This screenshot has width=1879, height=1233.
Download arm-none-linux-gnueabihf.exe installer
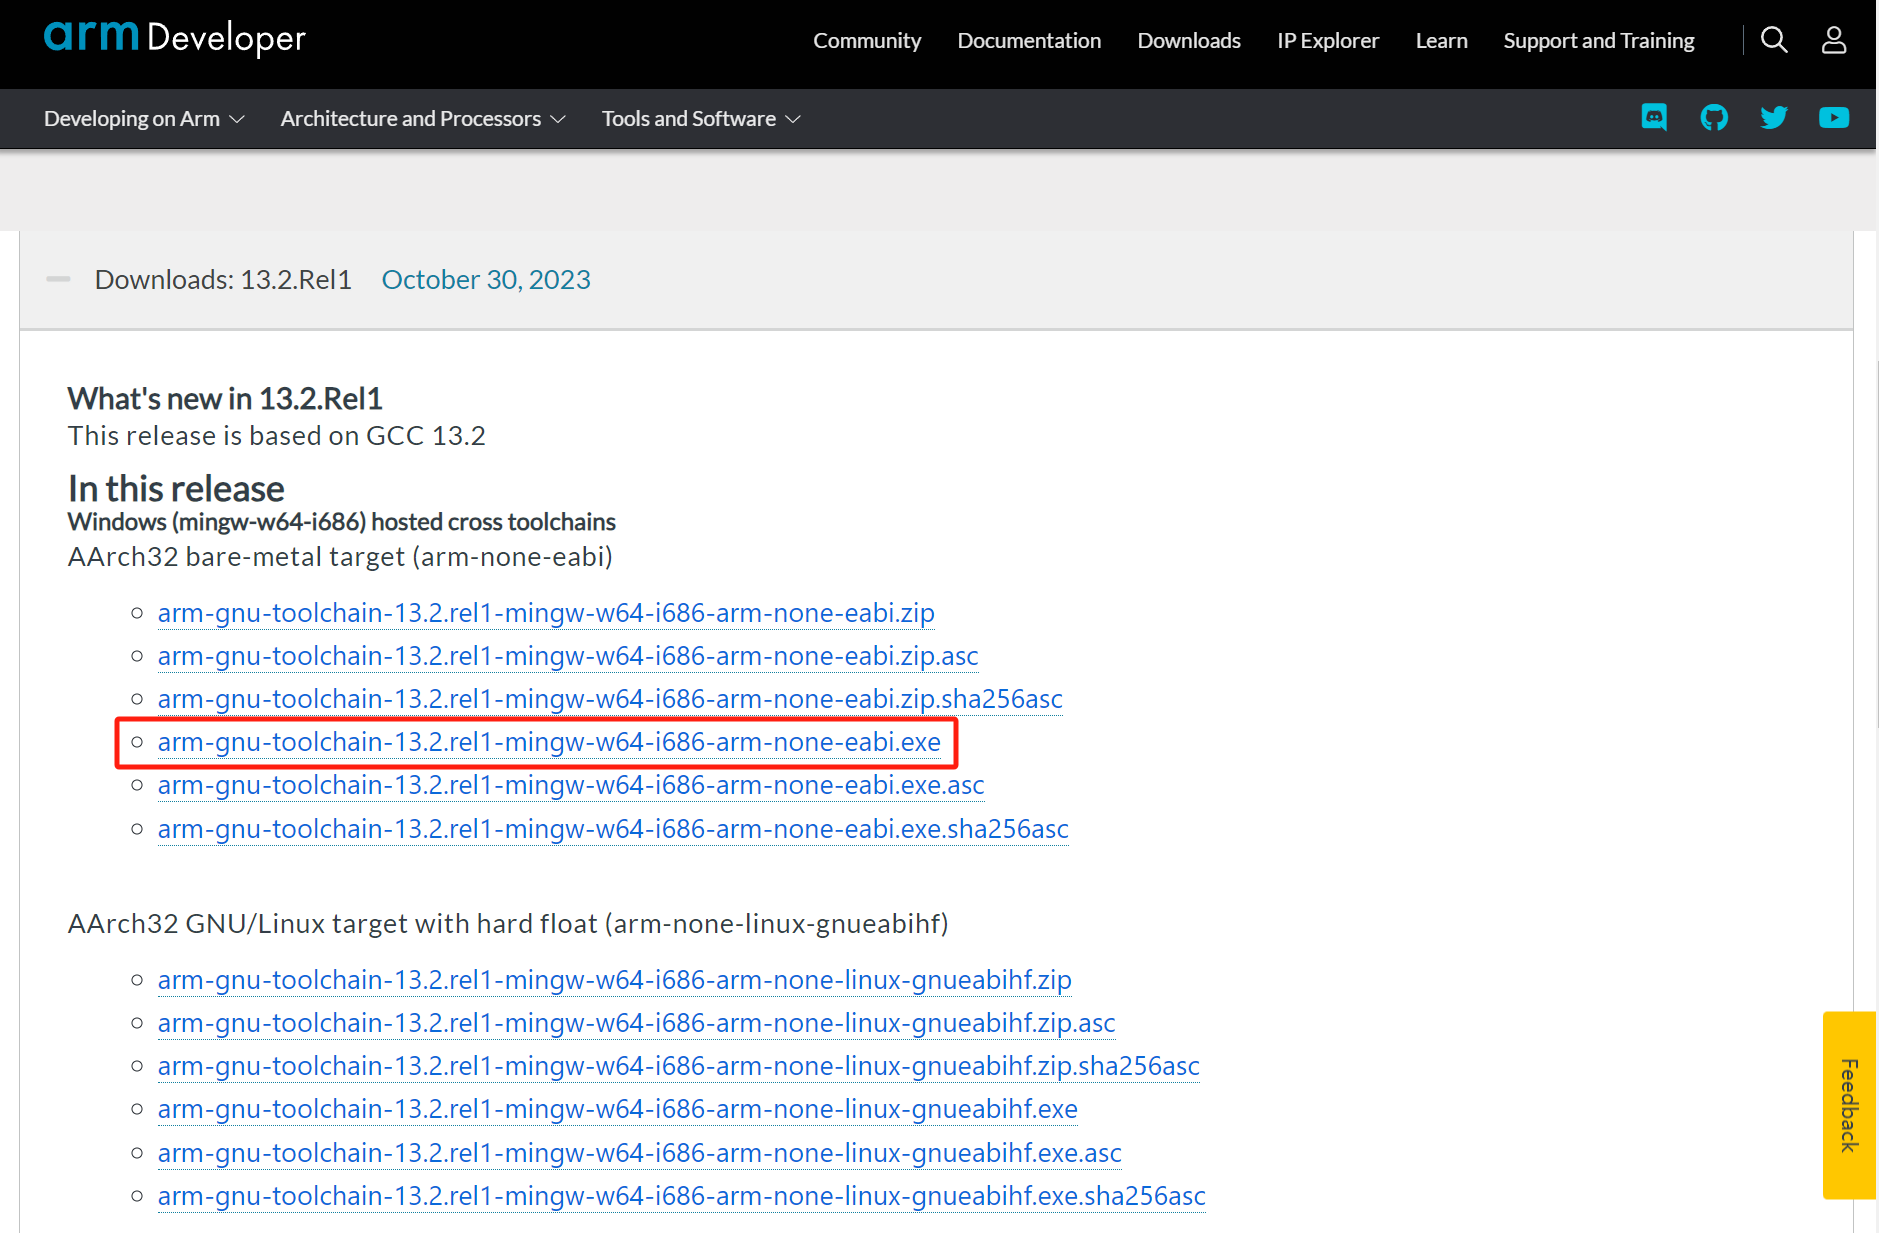(618, 1109)
